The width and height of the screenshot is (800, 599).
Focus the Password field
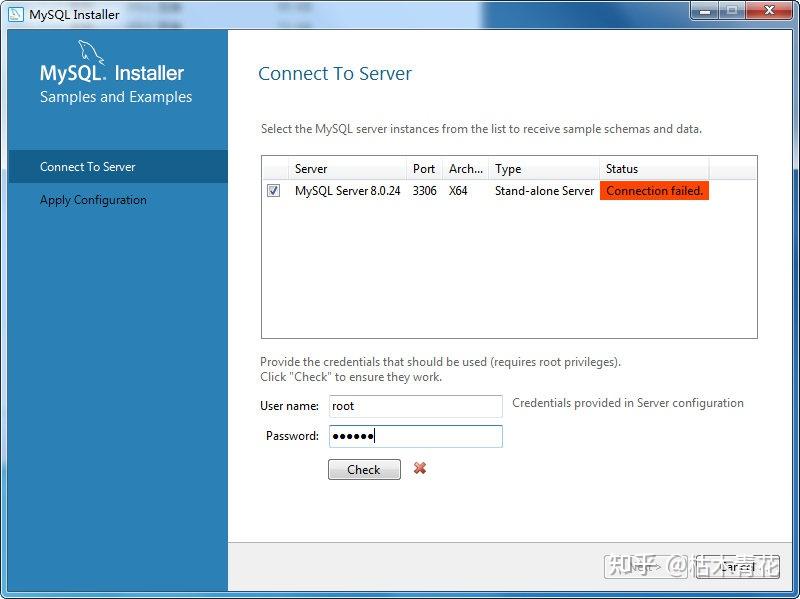(416, 436)
